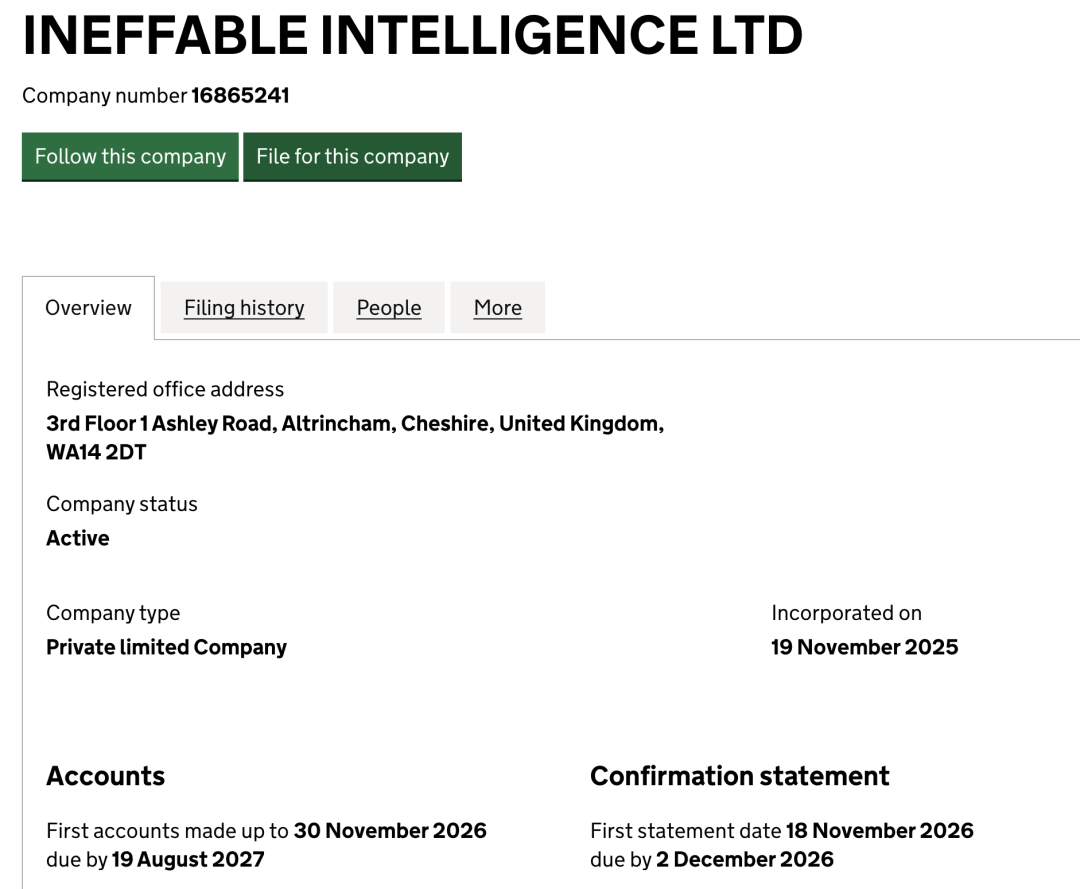Click the Confirmation statement heading
The height and width of the screenshot is (889, 1080).
pos(739,776)
